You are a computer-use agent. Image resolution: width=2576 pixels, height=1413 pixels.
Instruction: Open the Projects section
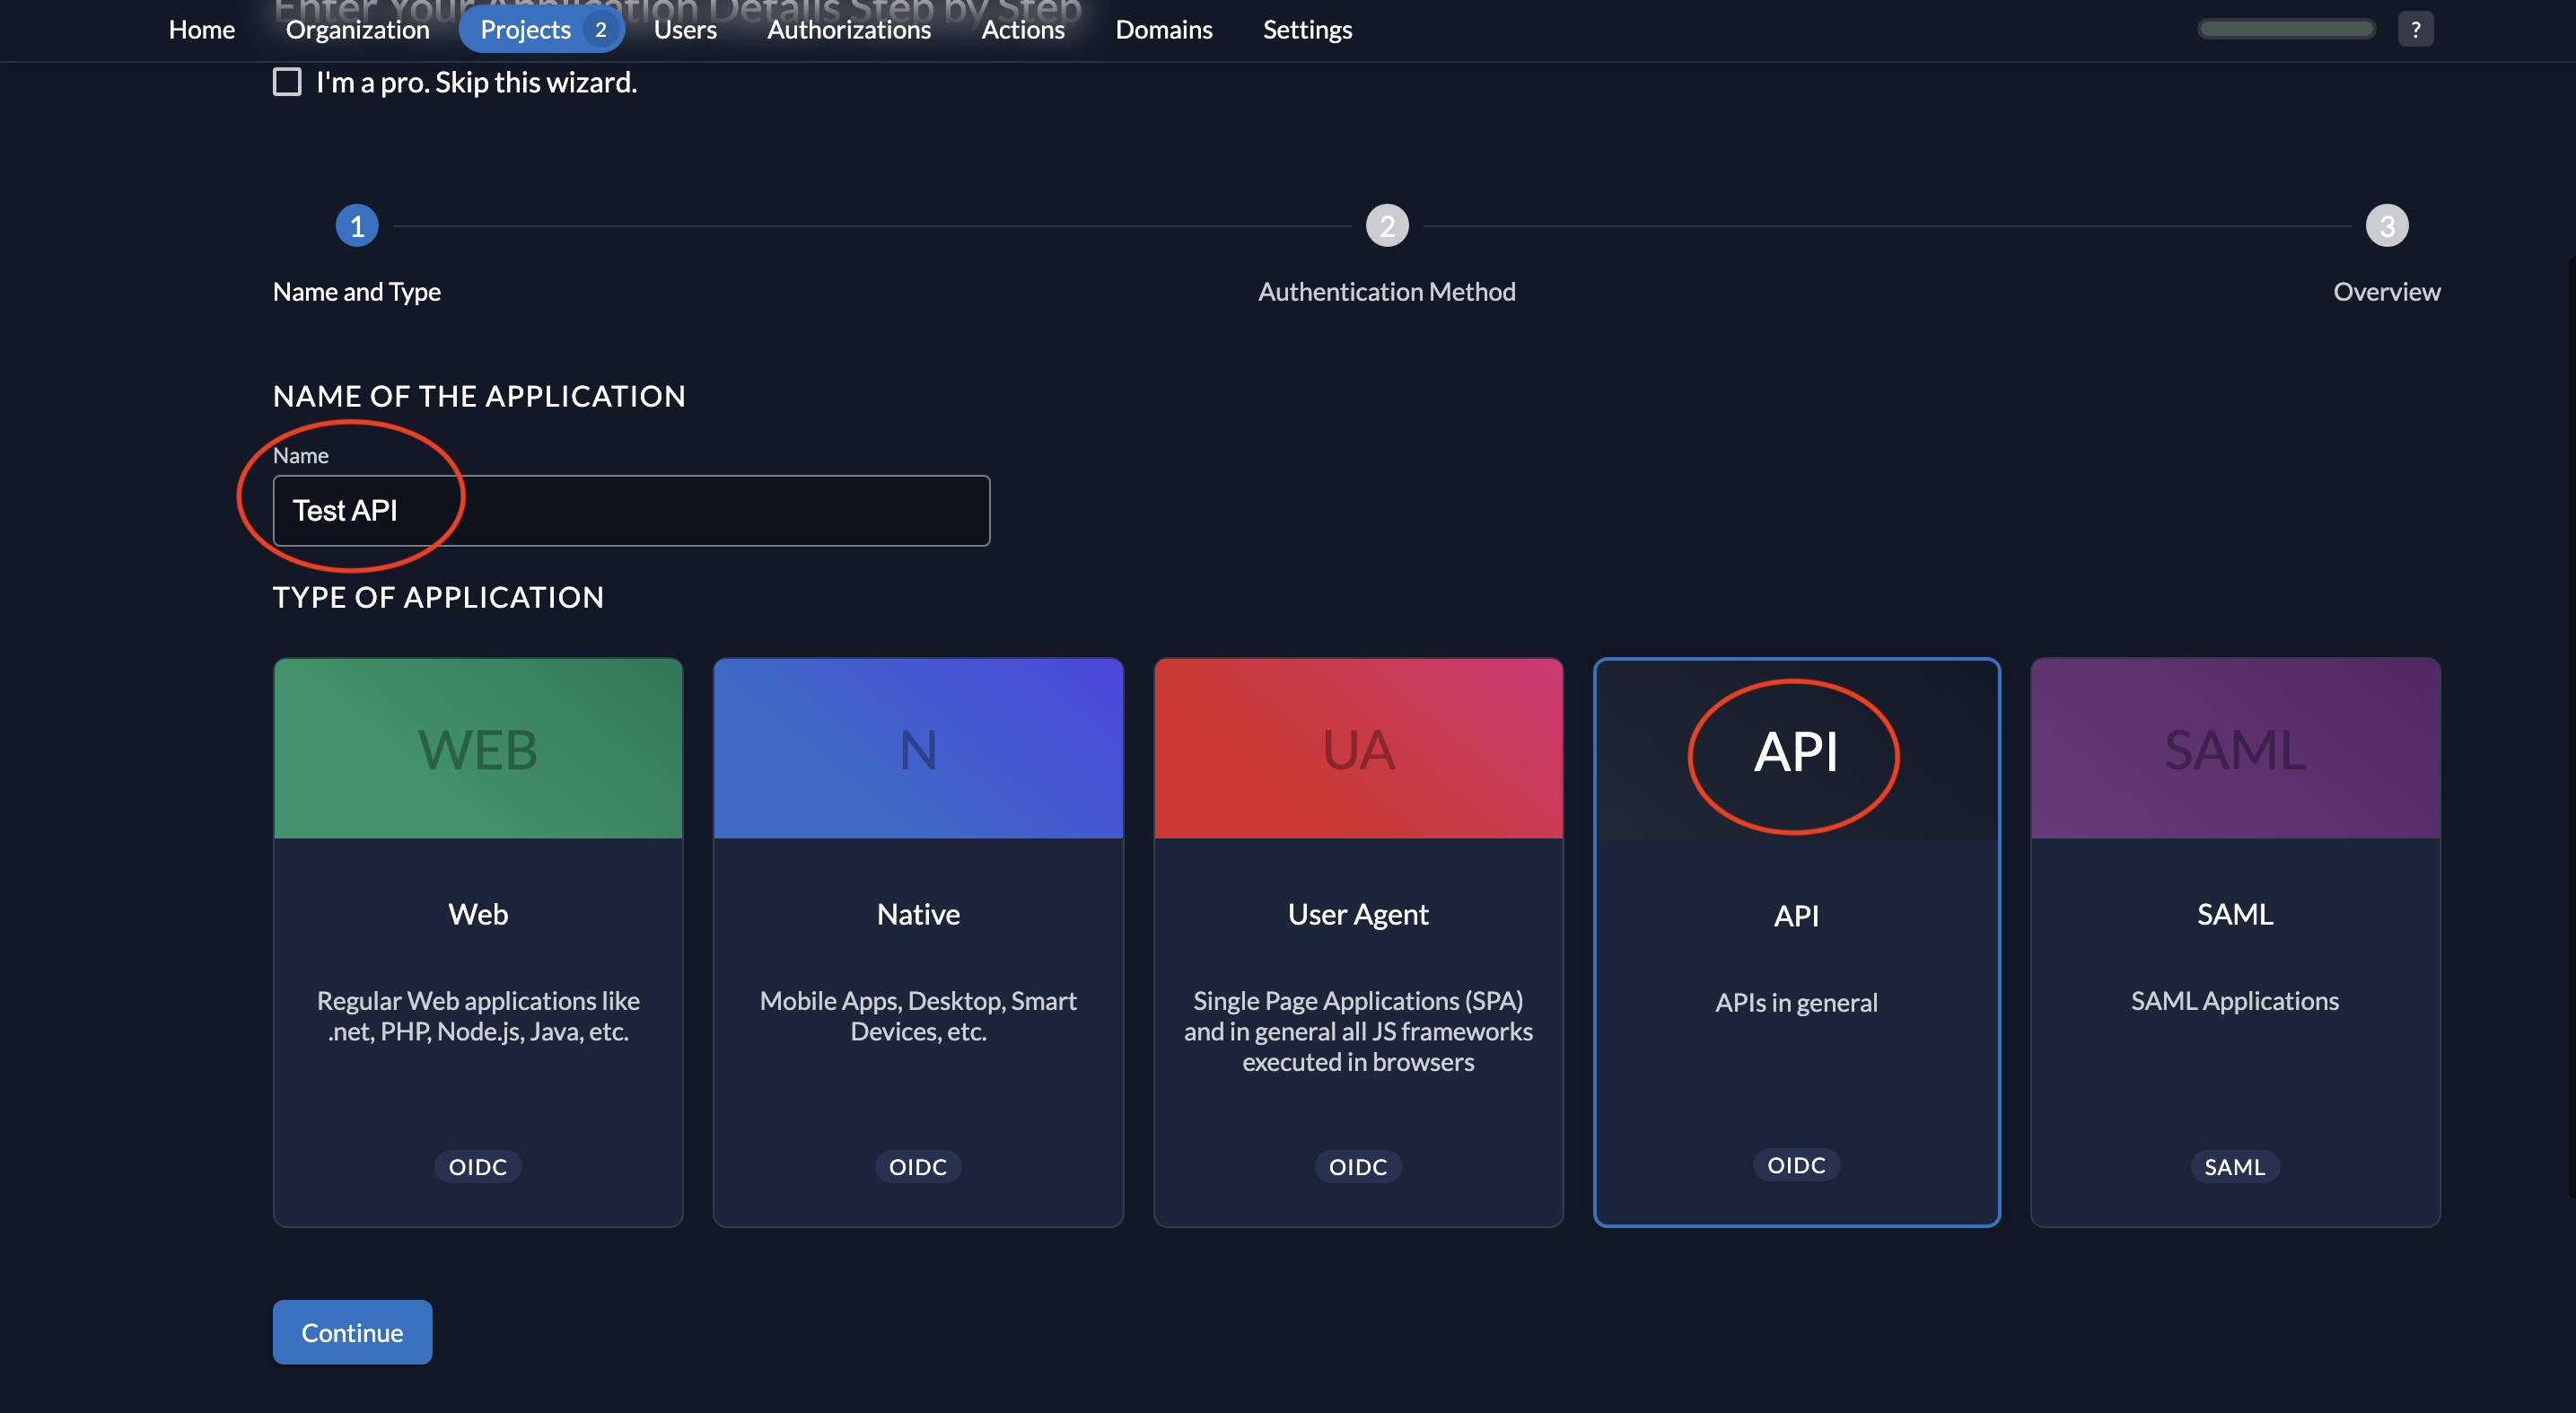(x=527, y=29)
